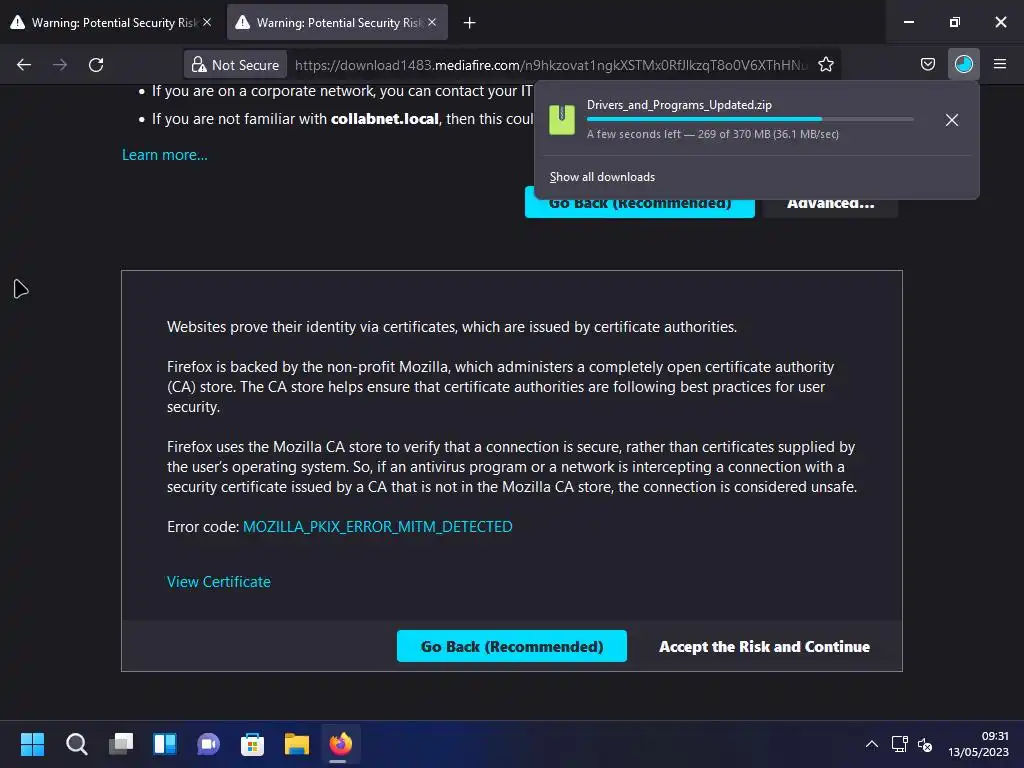Open the Firefox application menu
The width and height of the screenshot is (1024, 768).
(999, 64)
